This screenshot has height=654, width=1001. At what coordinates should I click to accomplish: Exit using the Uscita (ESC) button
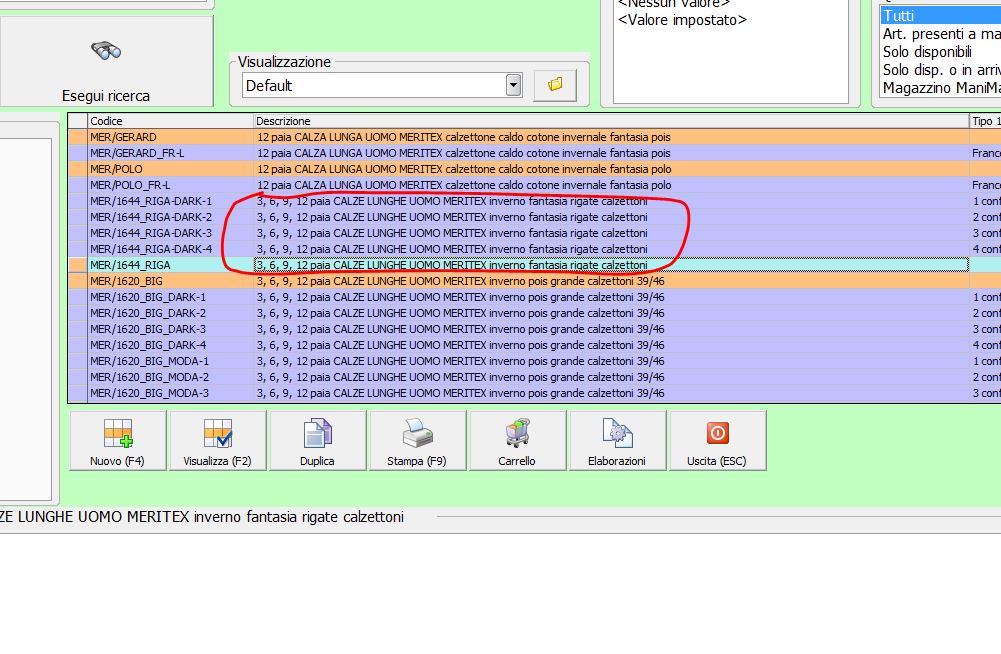pos(717,441)
